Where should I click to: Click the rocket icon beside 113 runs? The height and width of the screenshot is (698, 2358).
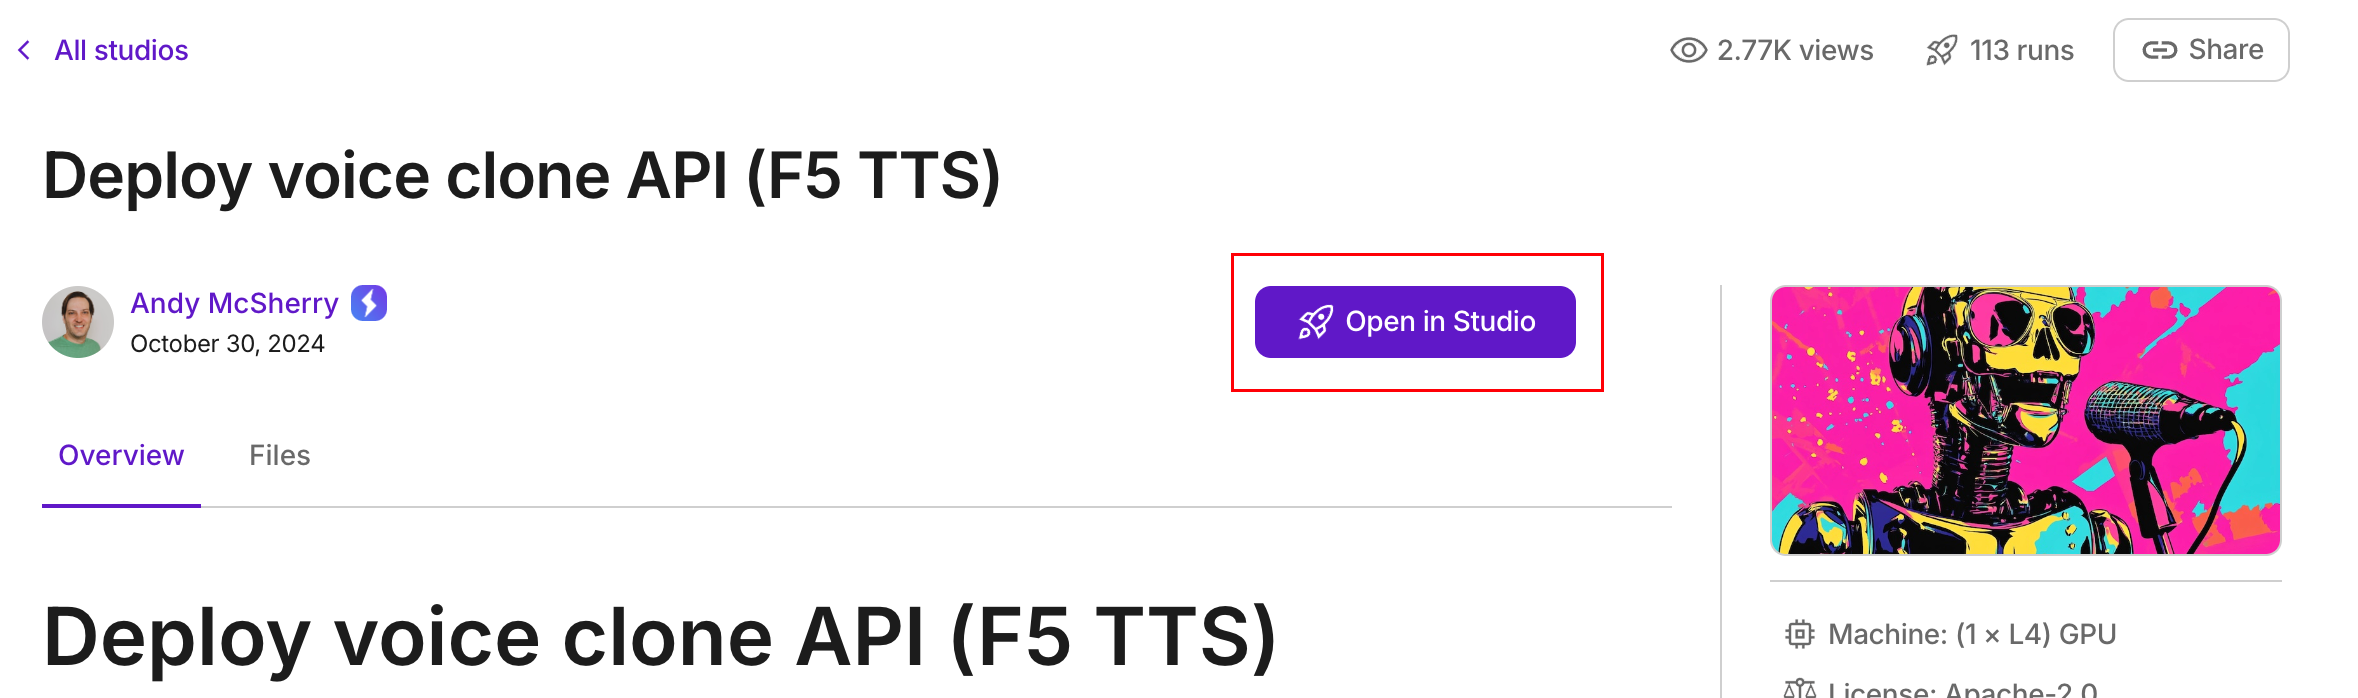click(1941, 50)
